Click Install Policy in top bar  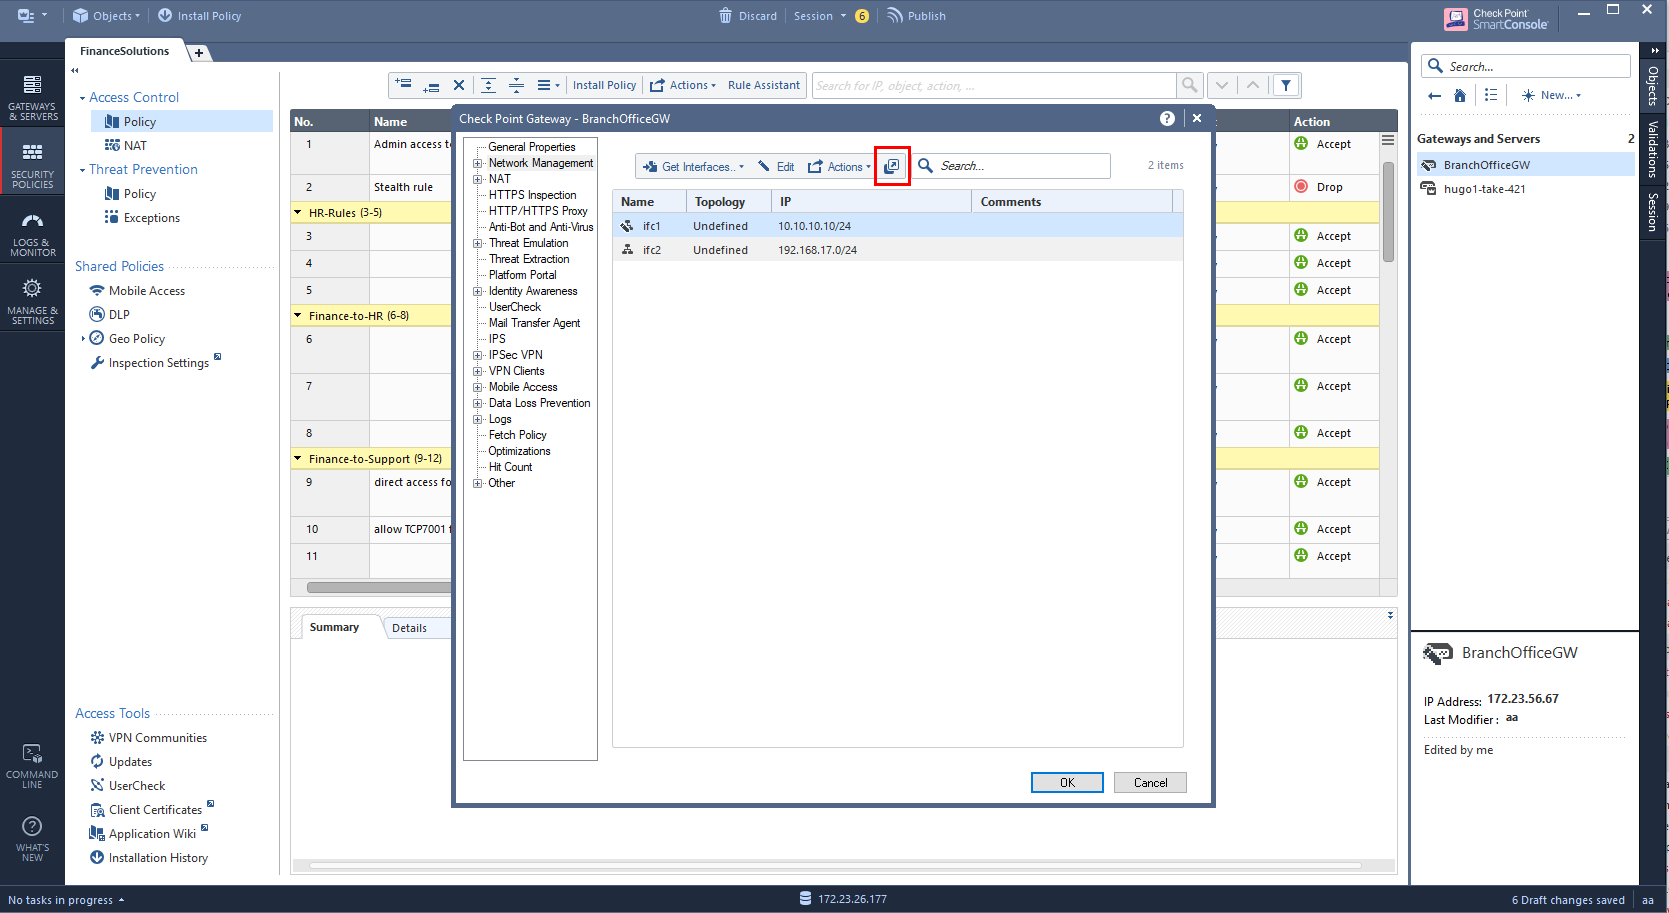click(x=199, y=16)
